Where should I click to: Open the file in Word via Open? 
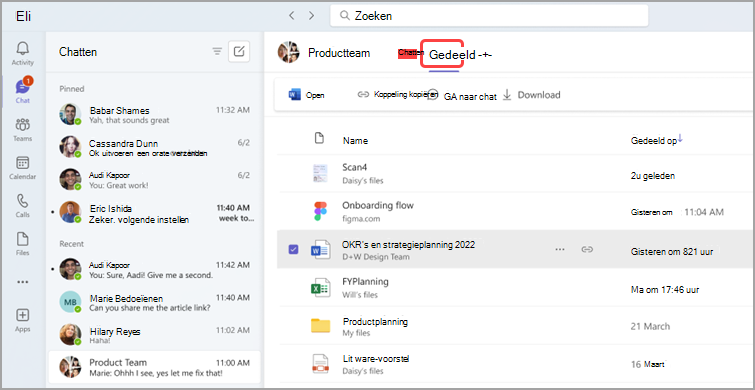click(307, 95)
